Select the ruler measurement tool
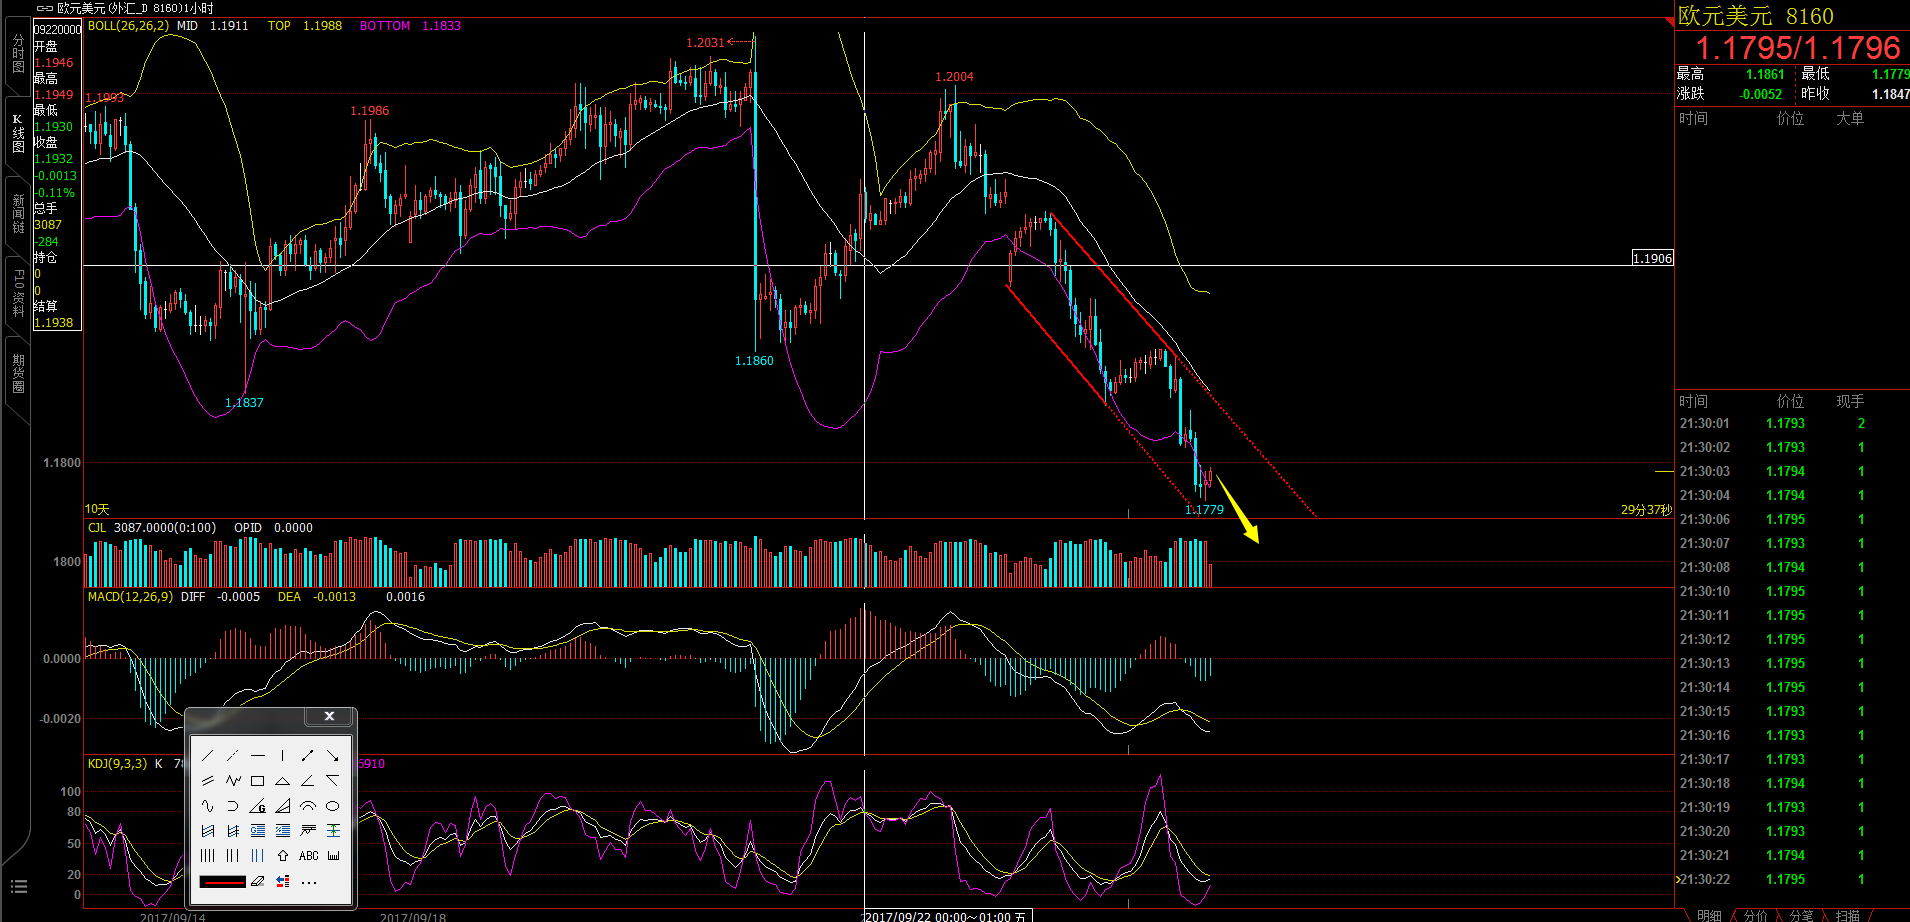 tap(333, 856)
